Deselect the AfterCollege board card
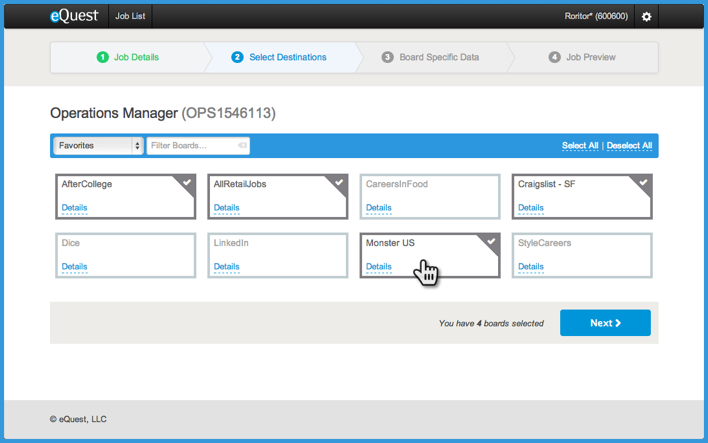The image size is (708, 443). click(126, 196)
